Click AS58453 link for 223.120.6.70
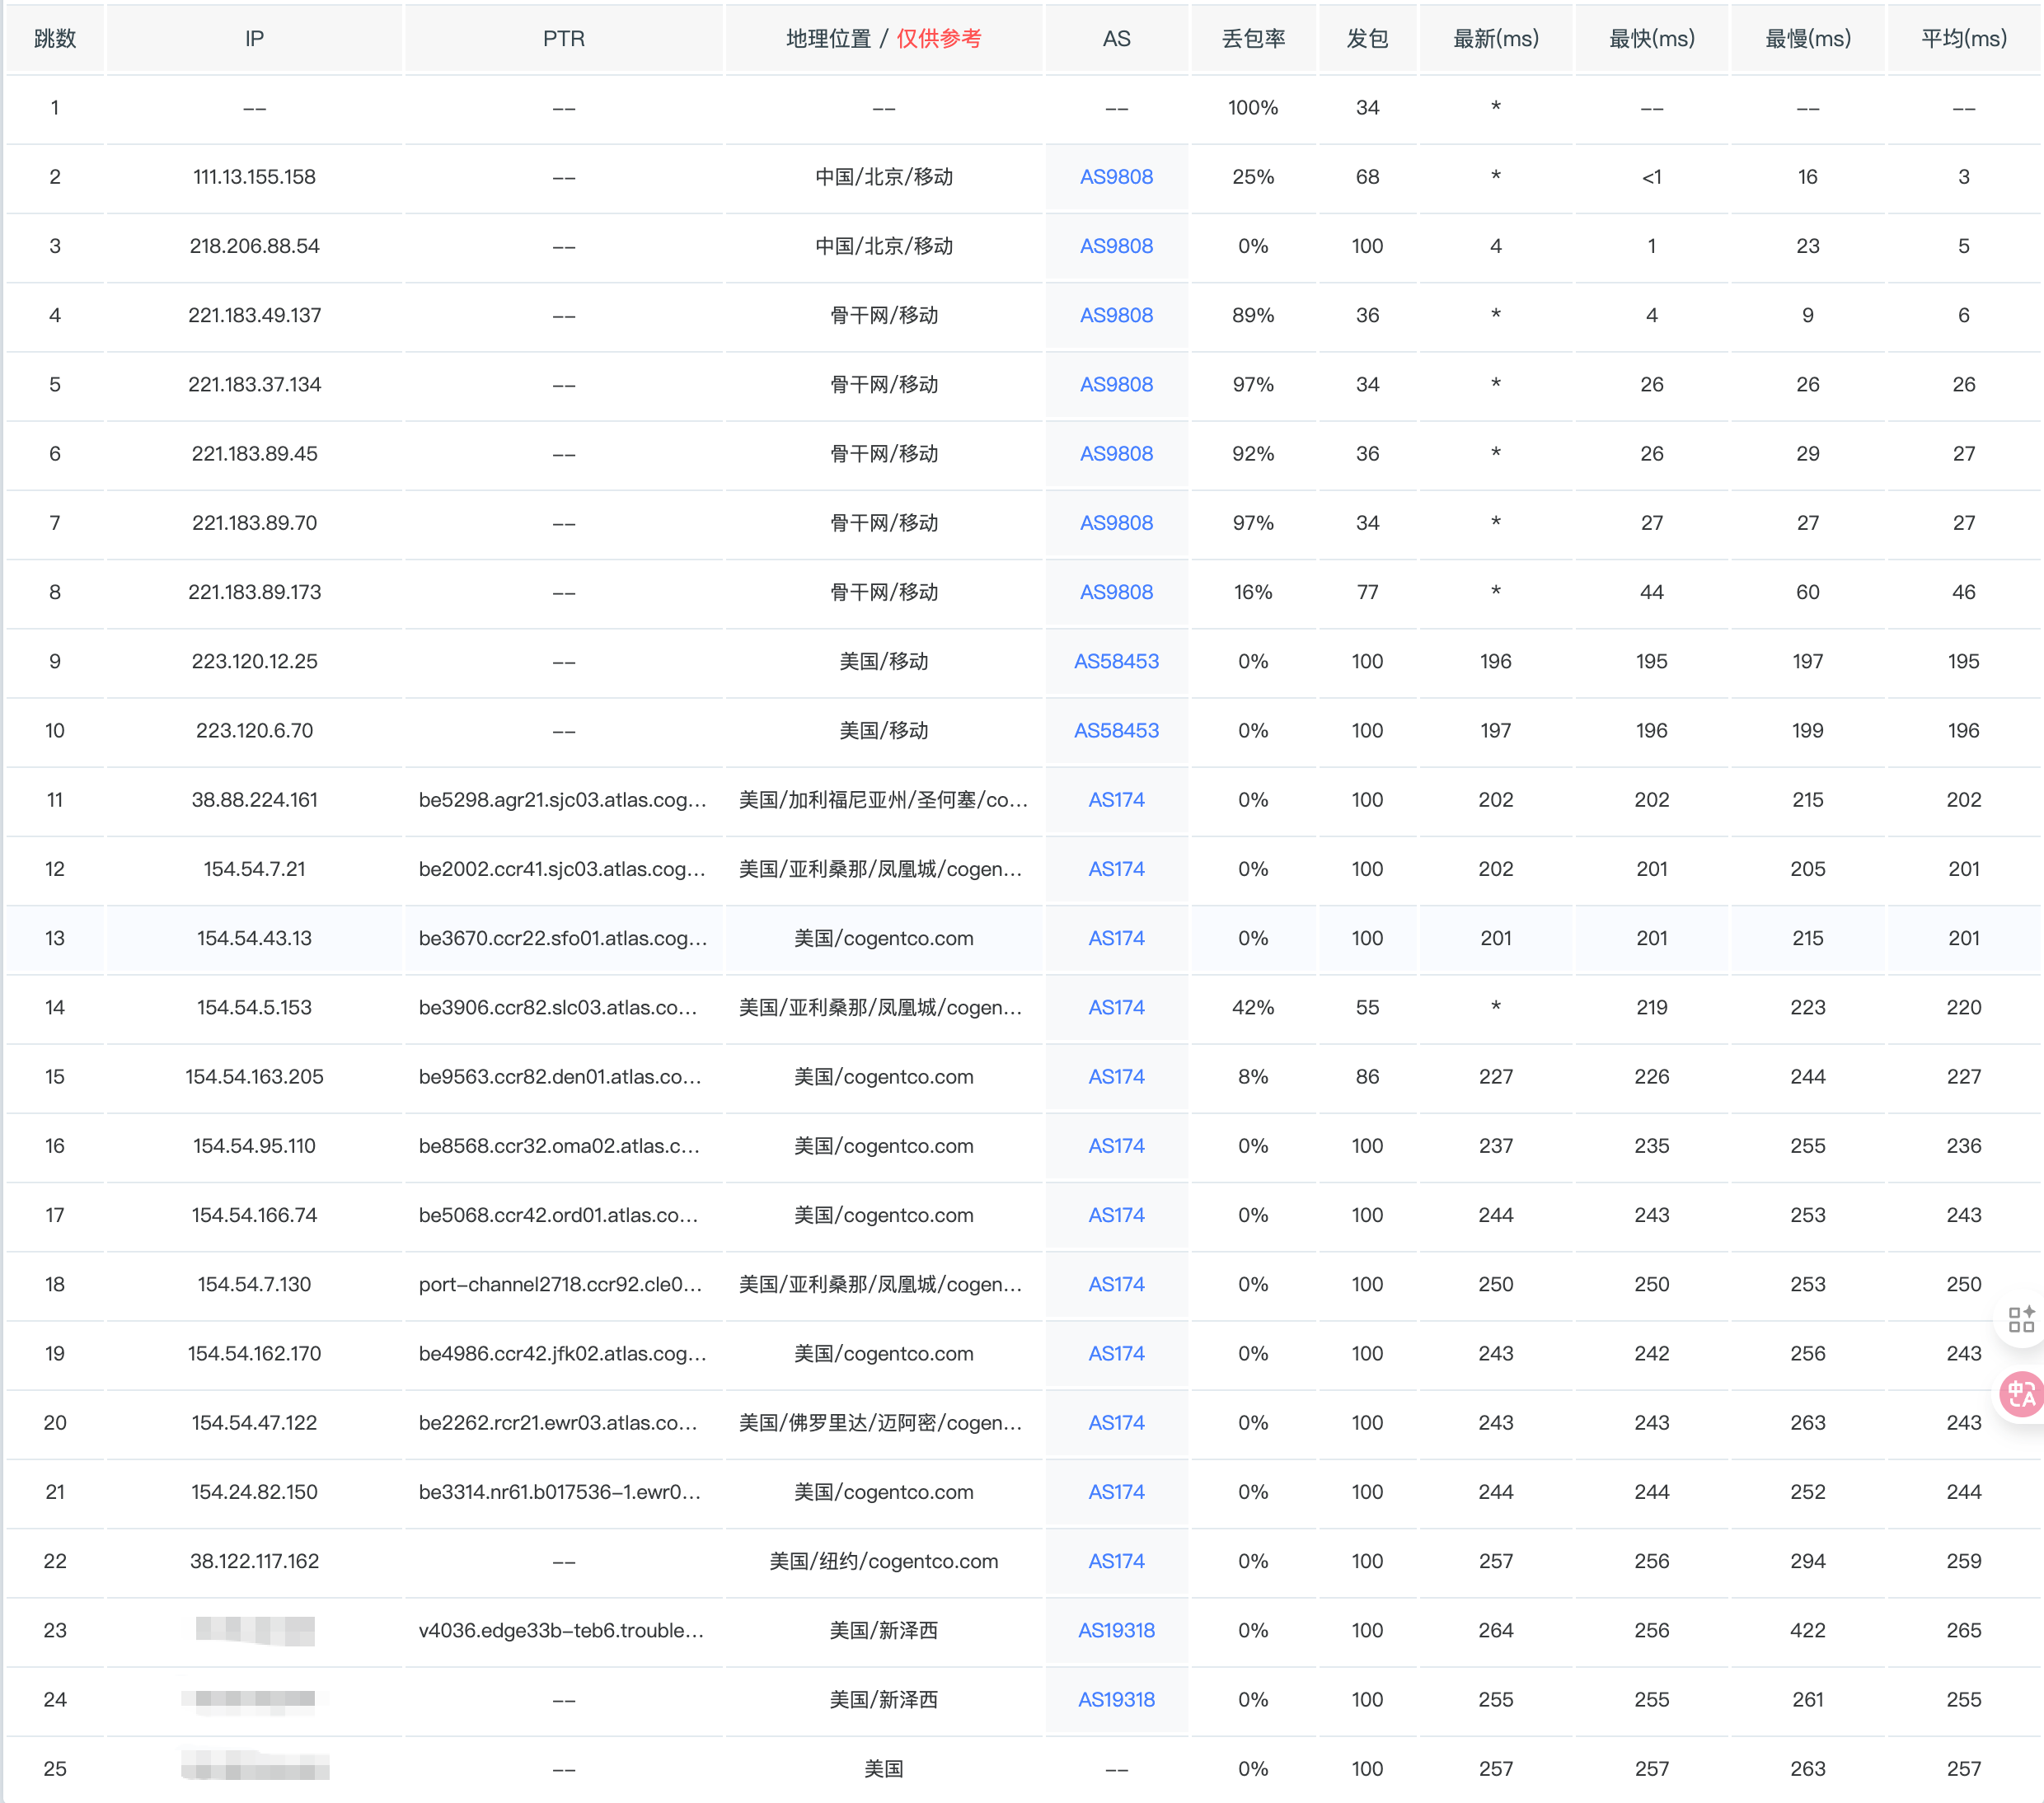2044x1803 pixels. [1116, 731]
